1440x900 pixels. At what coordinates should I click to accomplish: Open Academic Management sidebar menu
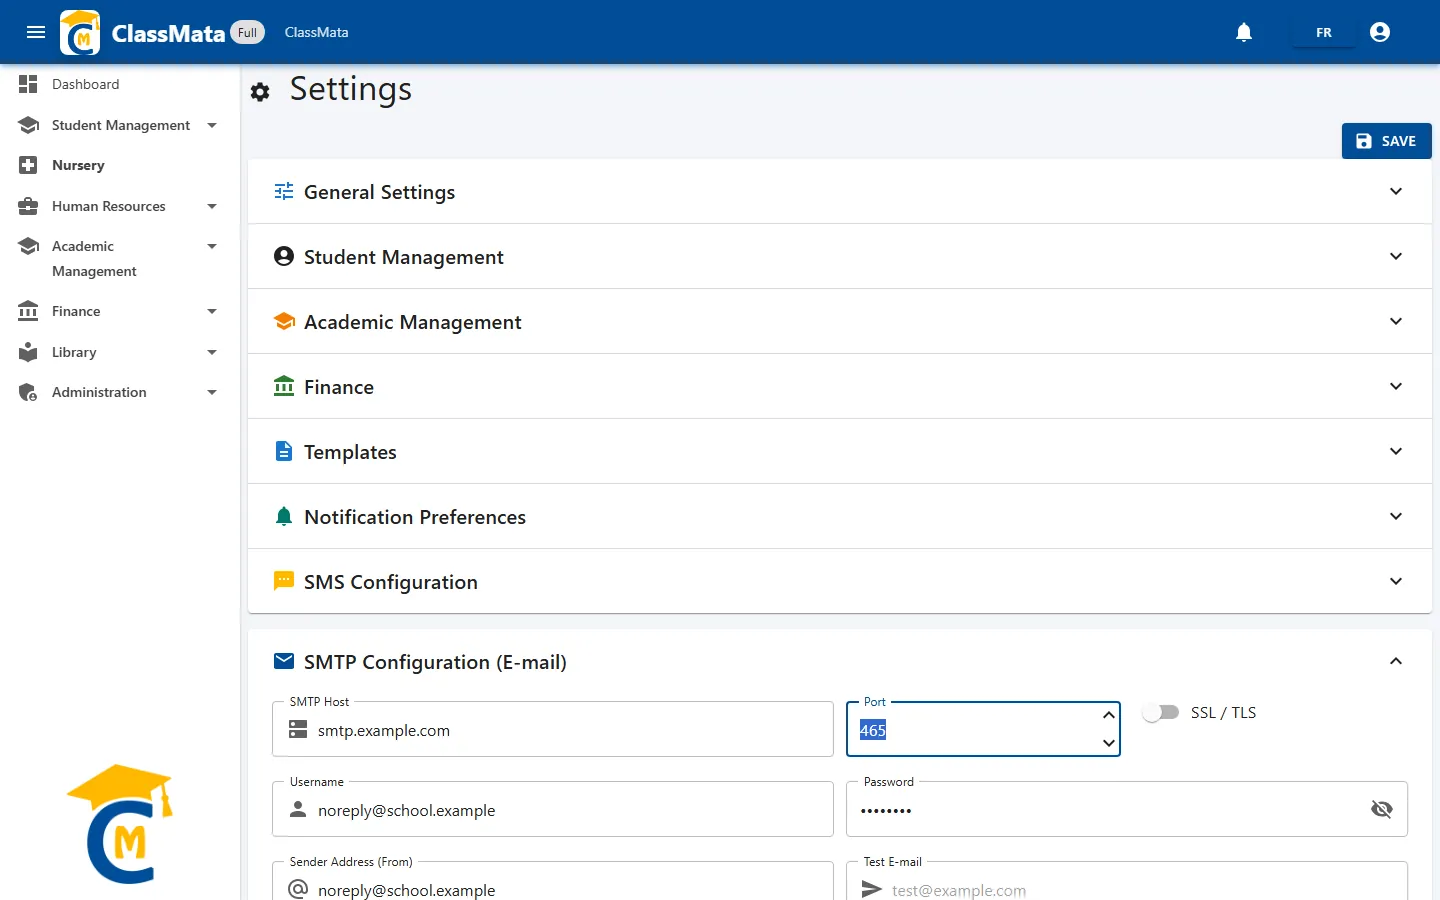click(x=120, y=258)
